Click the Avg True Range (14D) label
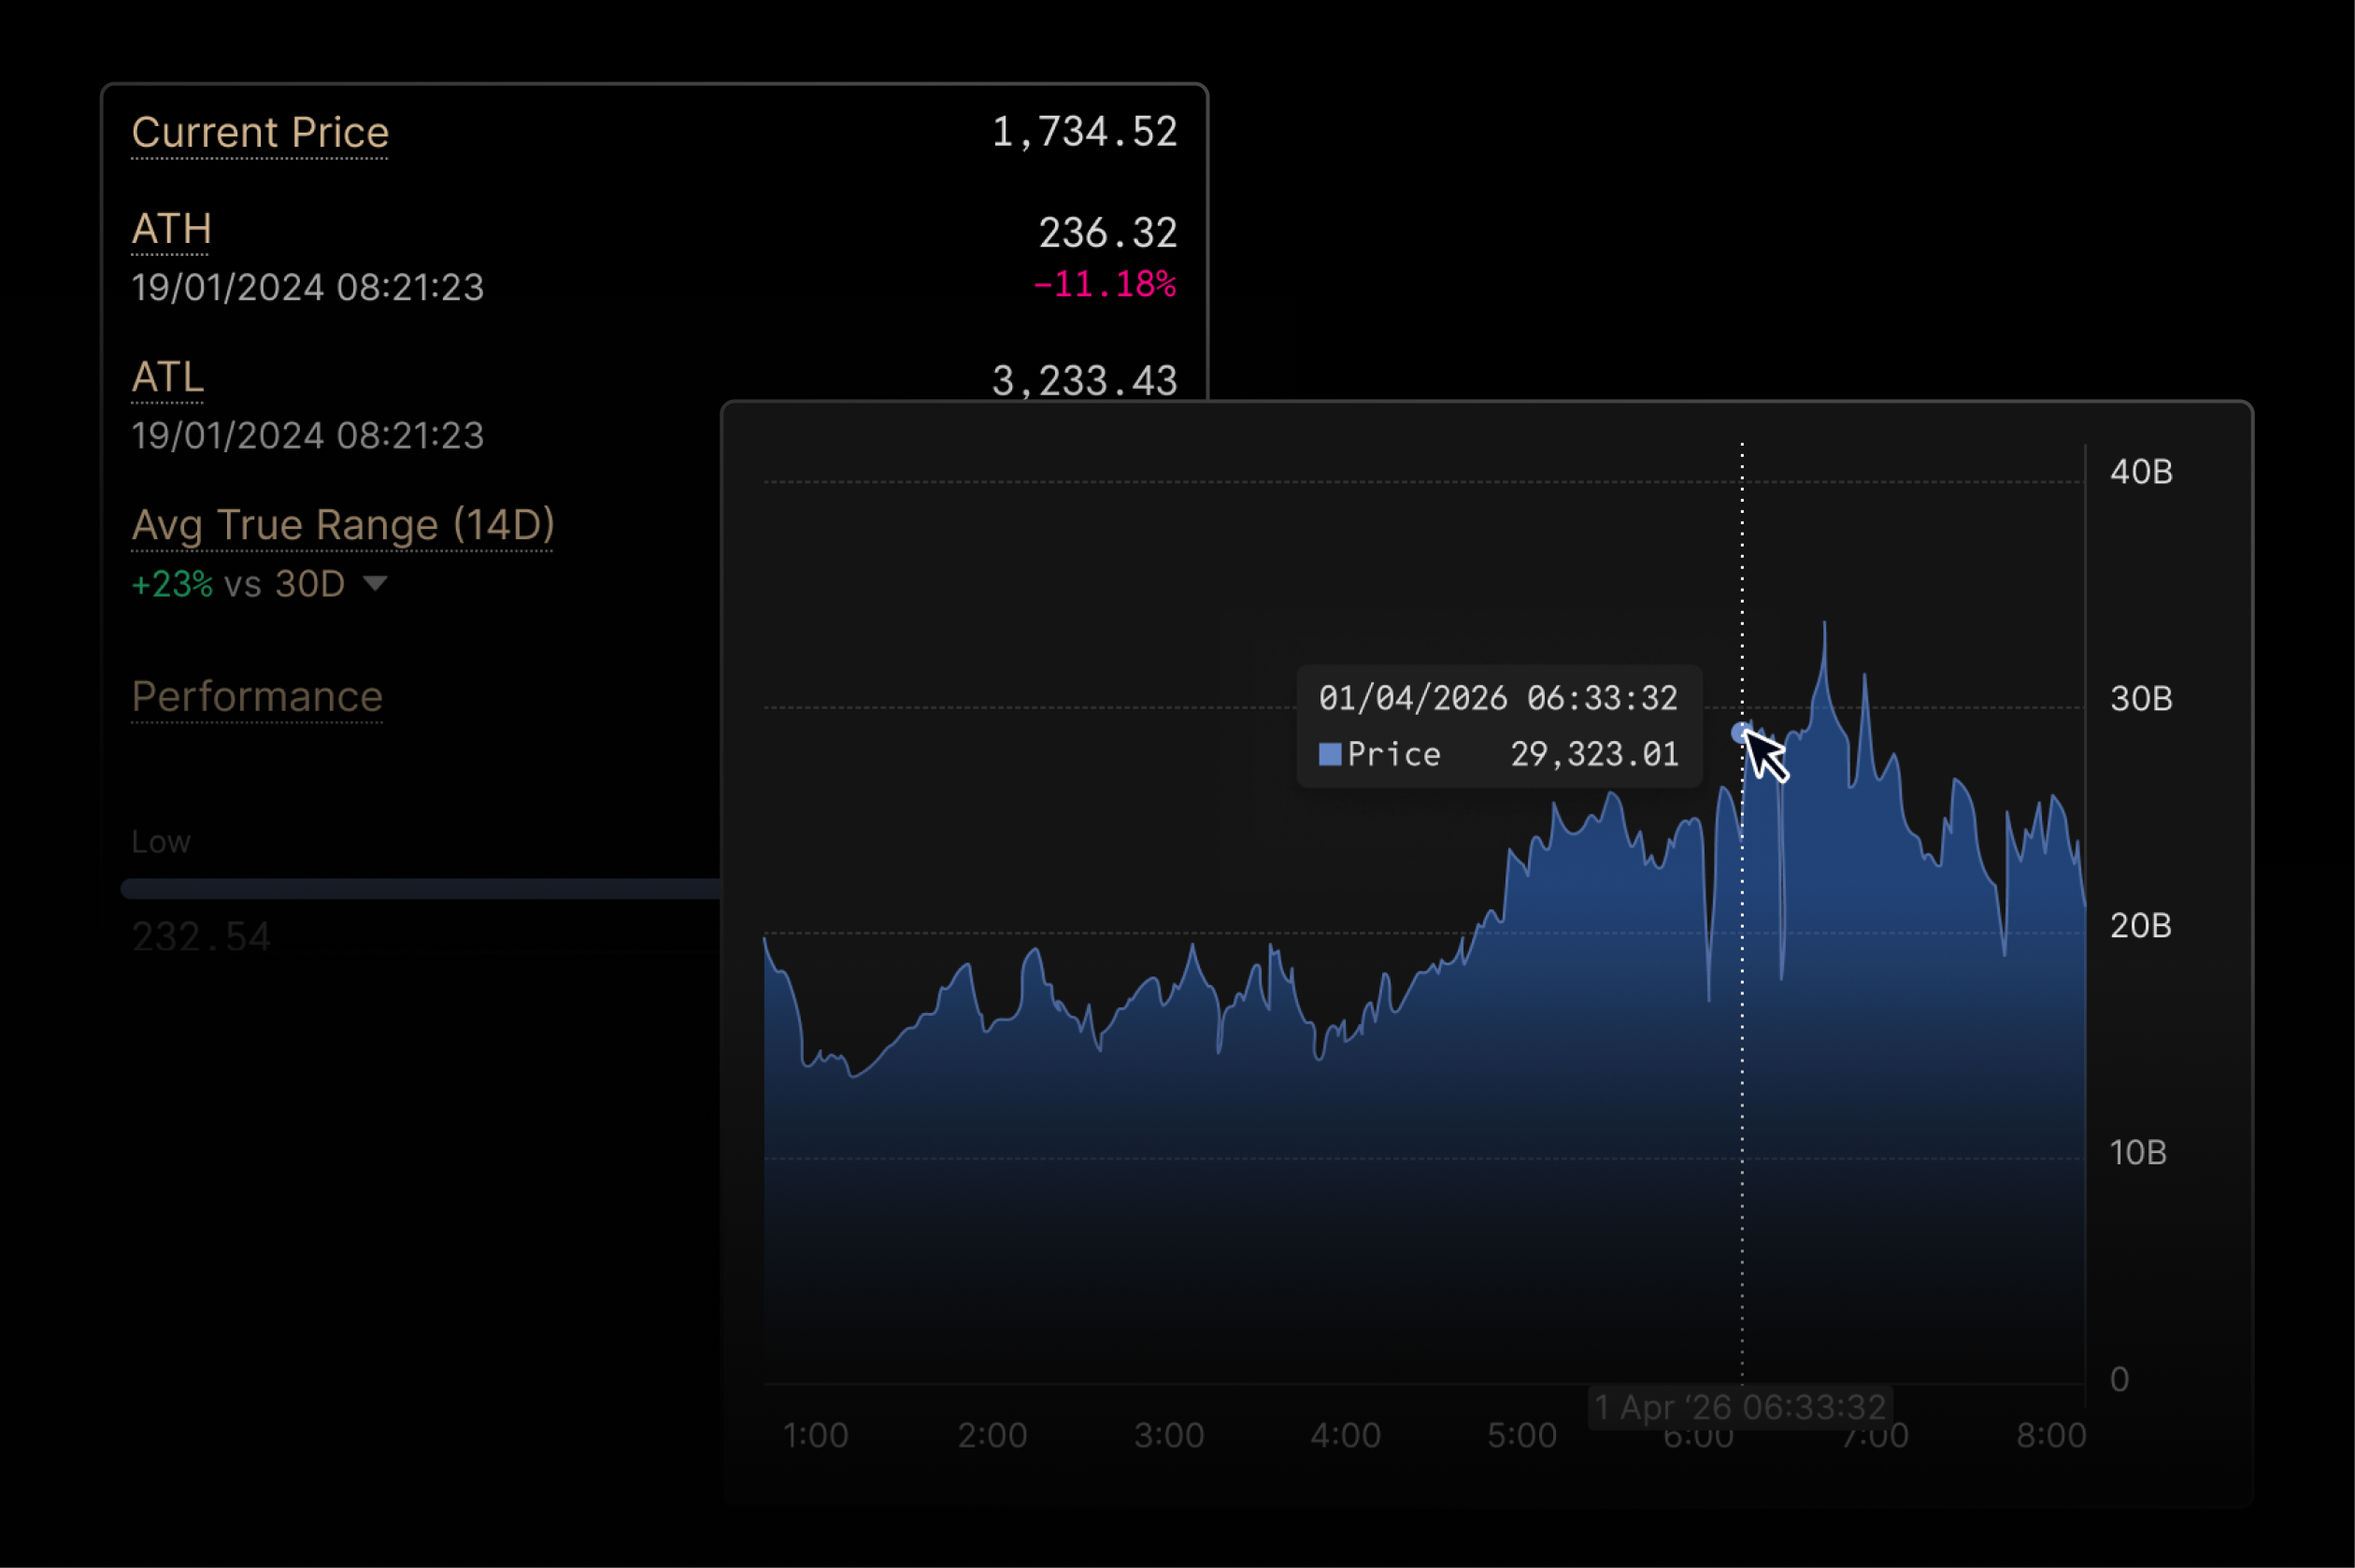2355x1568 pixels. [343, 525]
